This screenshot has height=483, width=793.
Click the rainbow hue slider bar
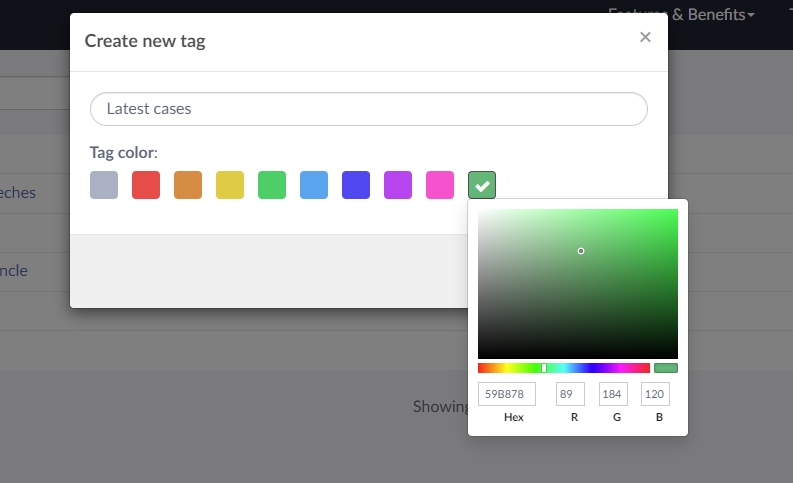(x=564, y=368)
